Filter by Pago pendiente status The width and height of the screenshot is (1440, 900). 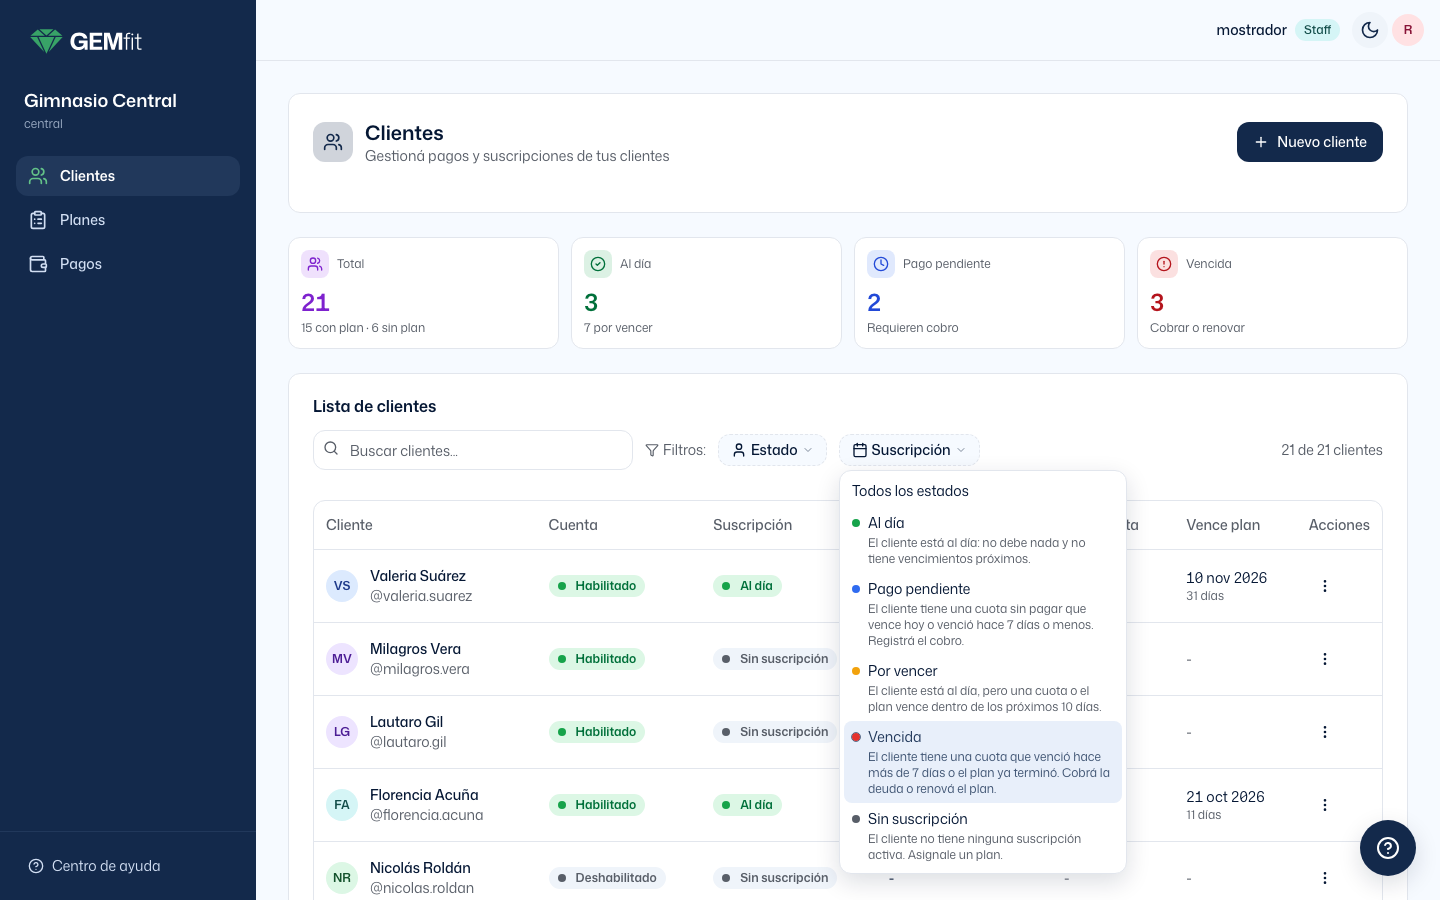983,614
